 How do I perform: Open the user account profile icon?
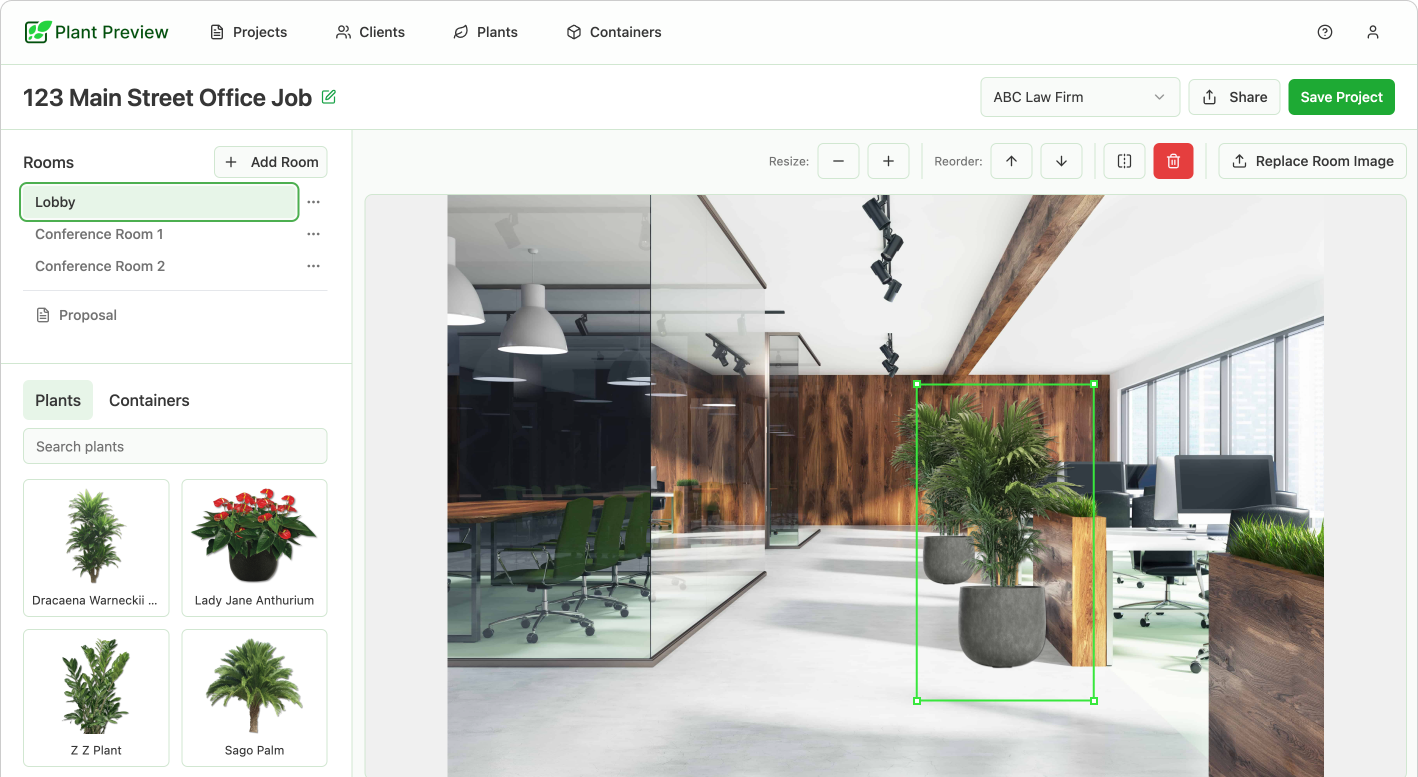1373,32
